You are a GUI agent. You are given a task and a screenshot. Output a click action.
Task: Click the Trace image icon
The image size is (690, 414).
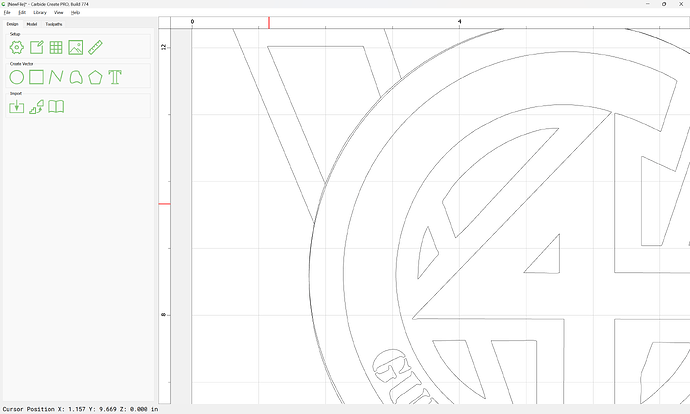pos(37,107)
